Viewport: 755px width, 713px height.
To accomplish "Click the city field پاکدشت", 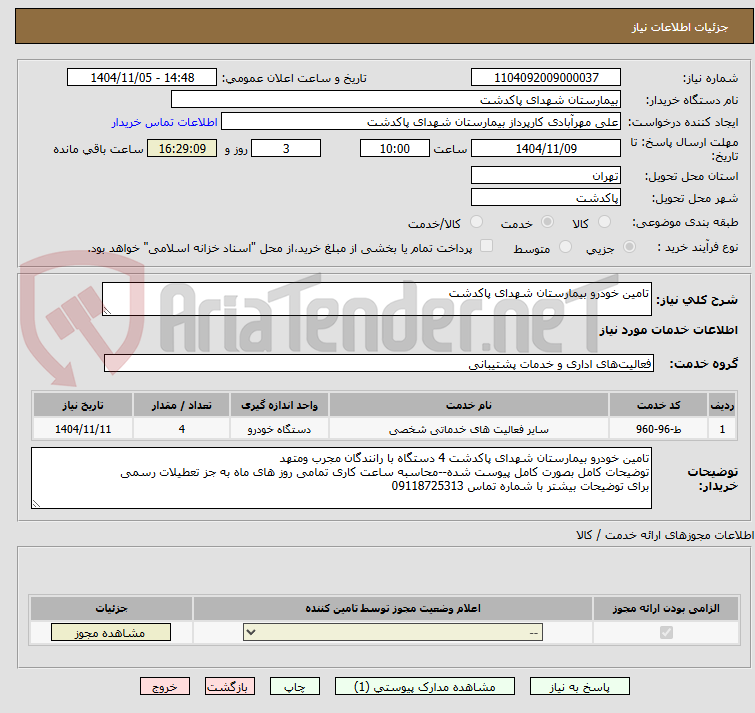I will pyautogui.click(x=546, y=198).
